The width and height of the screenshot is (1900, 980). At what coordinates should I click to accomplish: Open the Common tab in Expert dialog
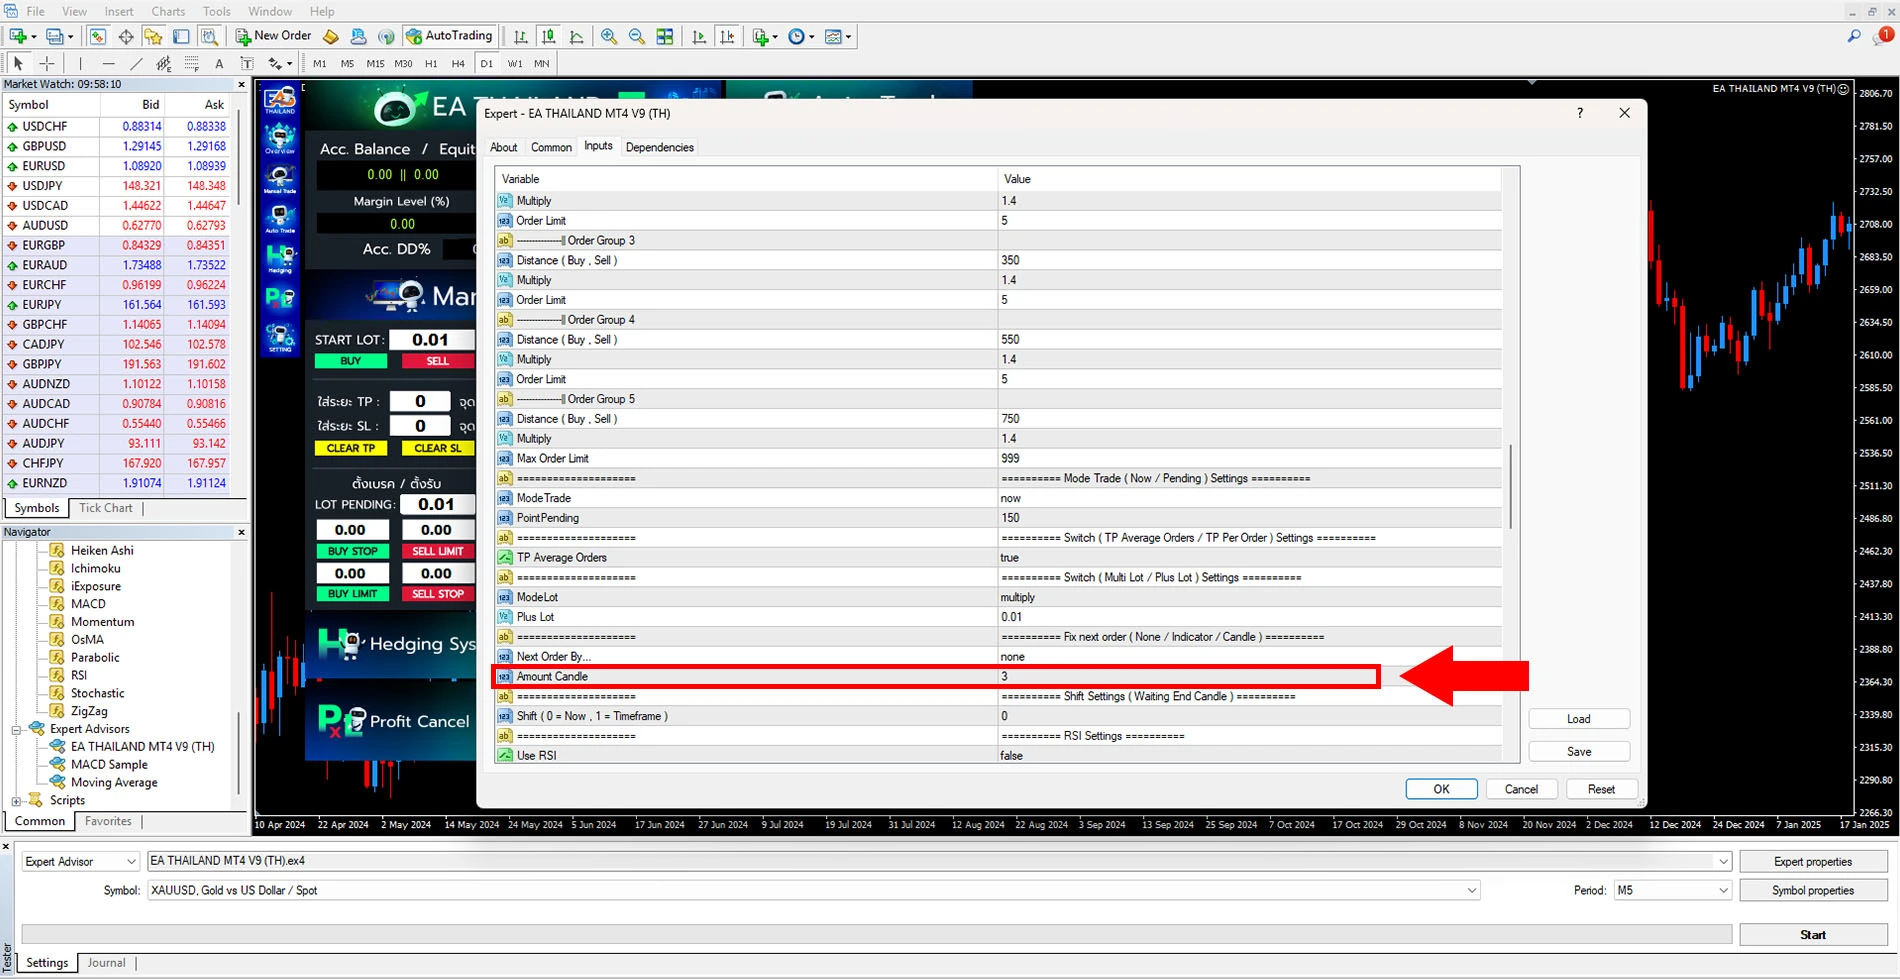point(551,147)
